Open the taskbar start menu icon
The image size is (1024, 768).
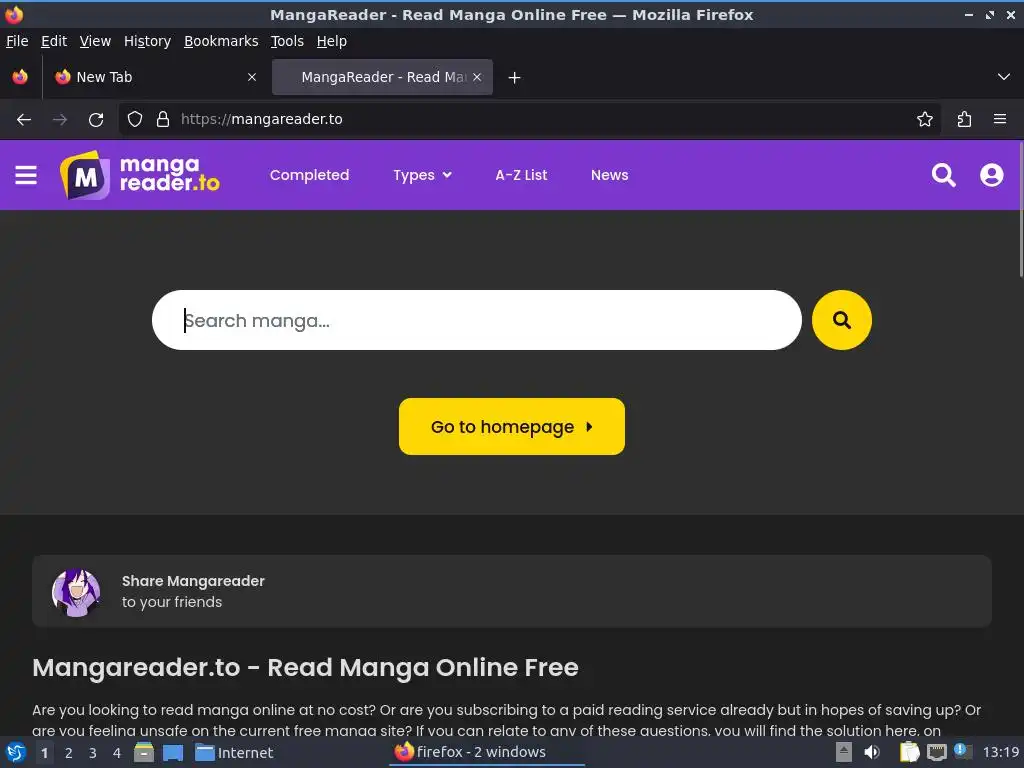[16, 752]
